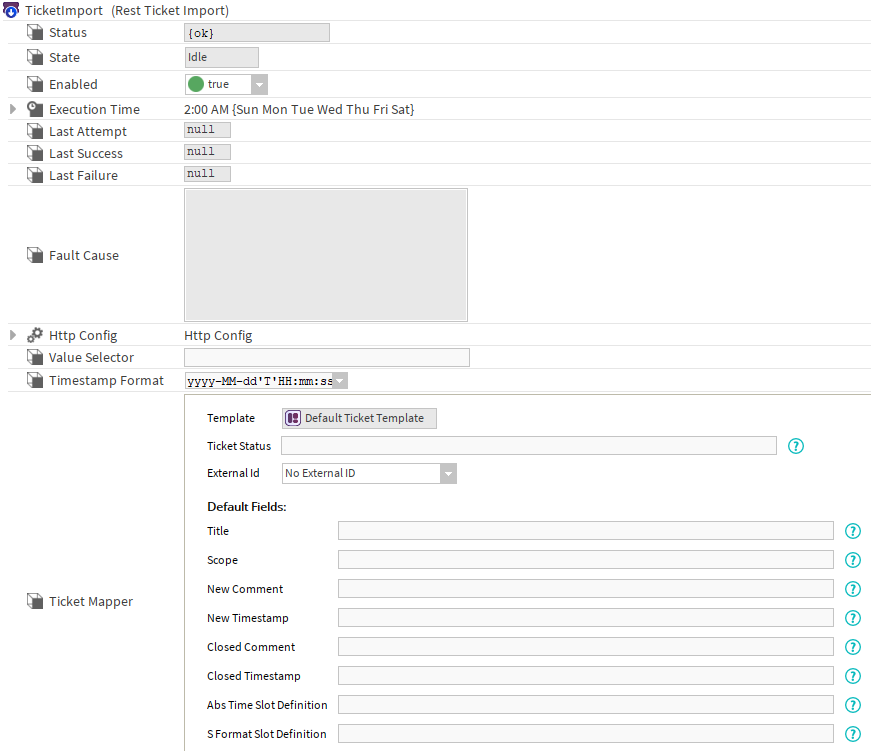Click the Status property icon

pyautogui.click(x=35, y=32)
